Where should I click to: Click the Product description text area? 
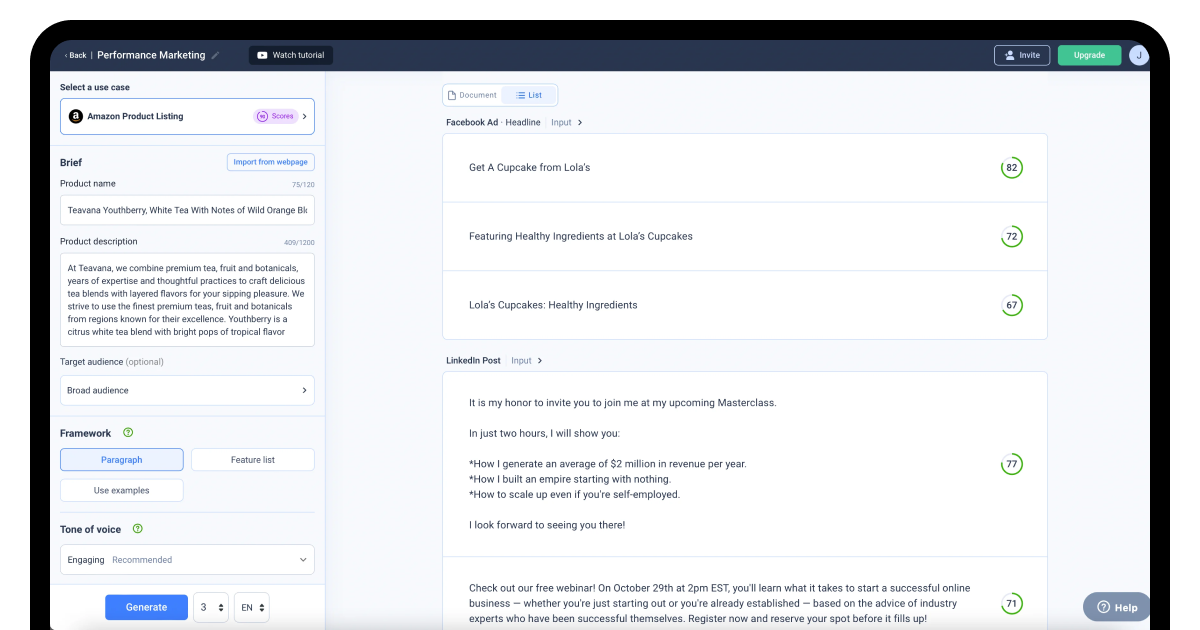tap(187, 300)
